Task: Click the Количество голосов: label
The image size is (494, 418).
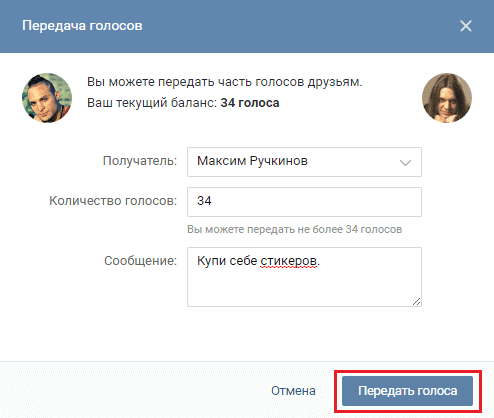Action: pyautogui.click(x=113, y=201)
